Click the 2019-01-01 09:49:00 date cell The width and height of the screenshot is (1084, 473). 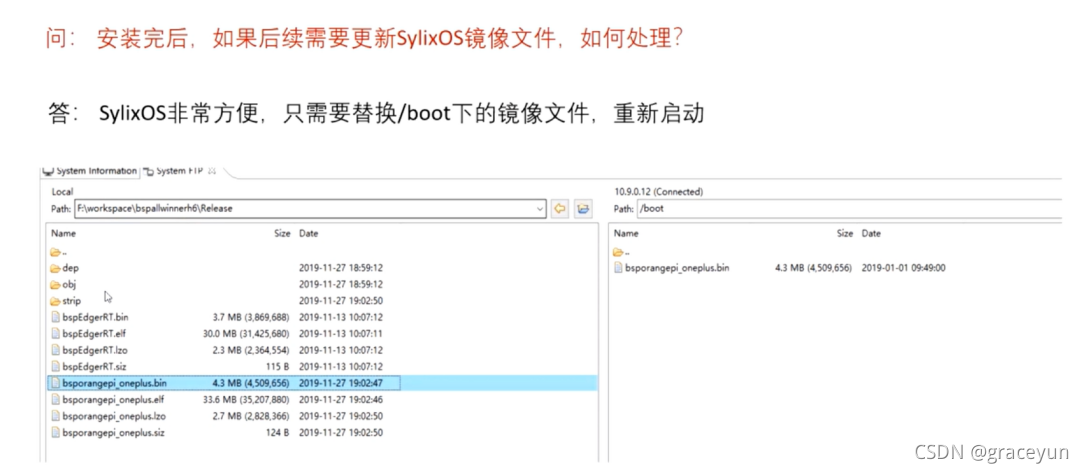click(x=904, y=268)
